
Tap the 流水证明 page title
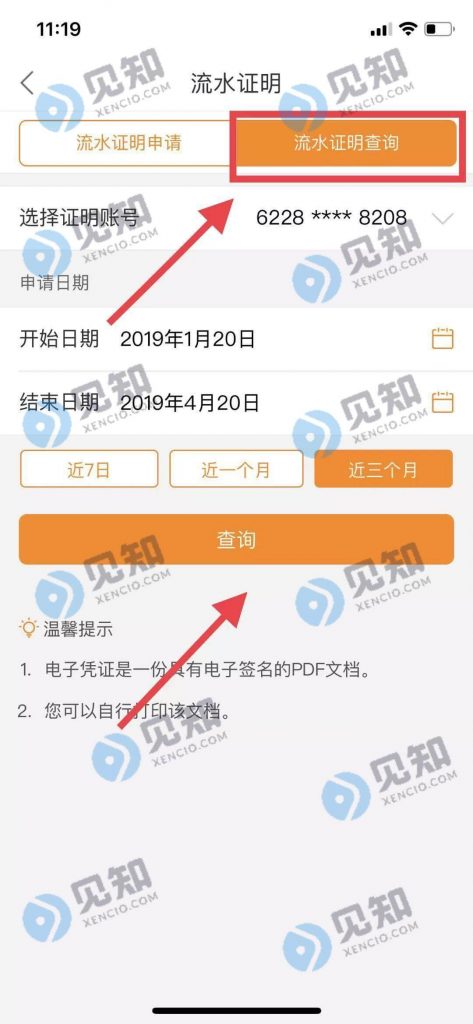[236, 84]
